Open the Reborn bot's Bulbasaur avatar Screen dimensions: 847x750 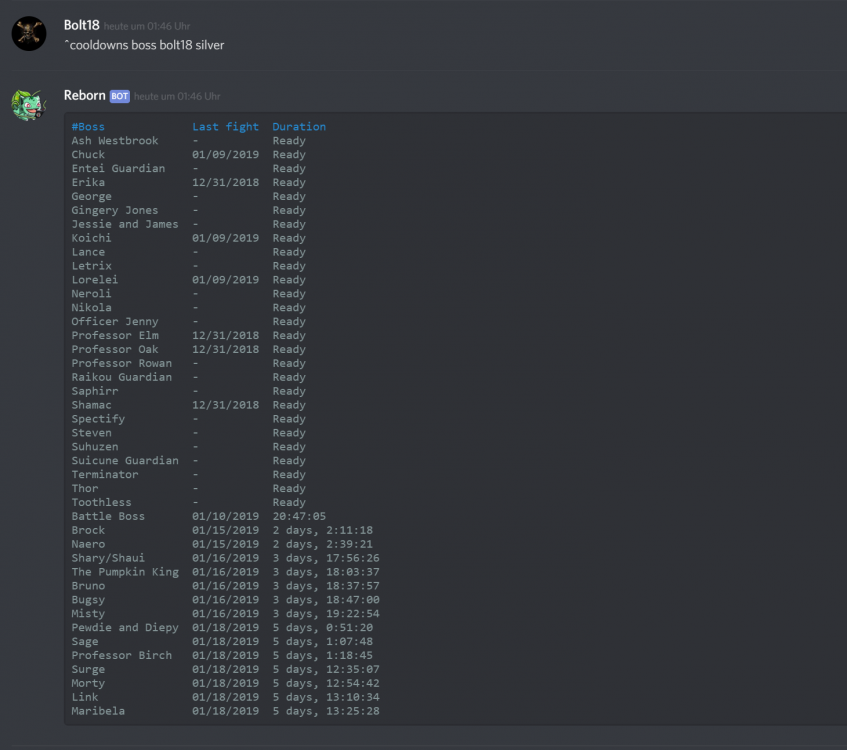coord(29,104)
